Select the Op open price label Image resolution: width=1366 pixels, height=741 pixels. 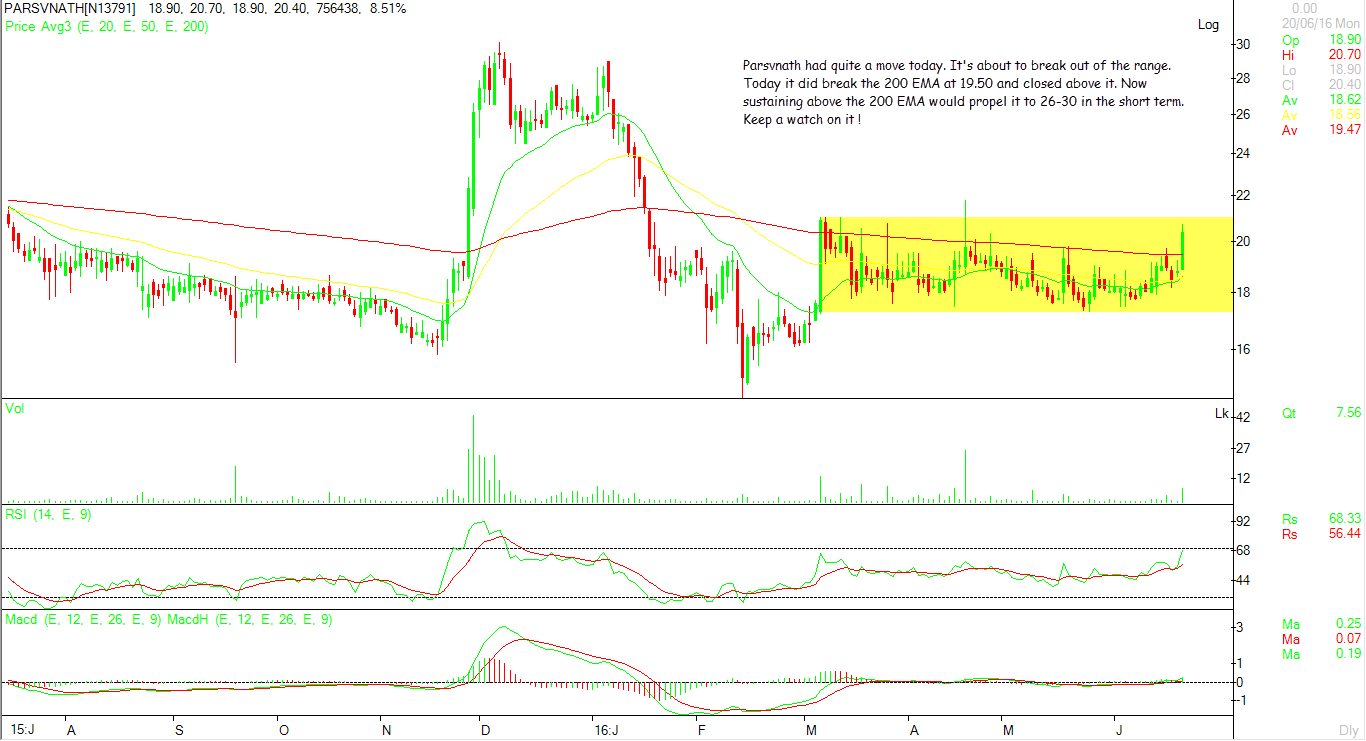pos(1289,40)
